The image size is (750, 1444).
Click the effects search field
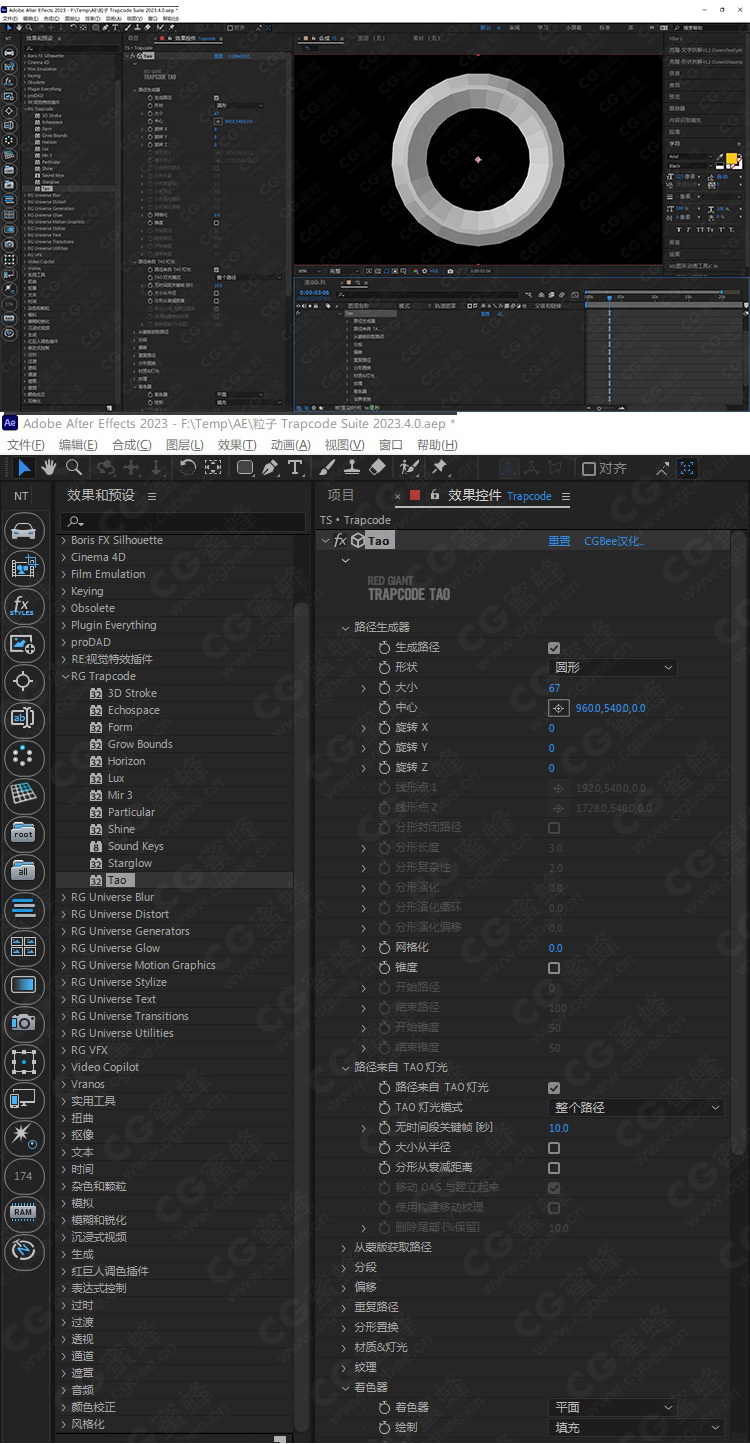pyautogui.click(x=182, y=521)
